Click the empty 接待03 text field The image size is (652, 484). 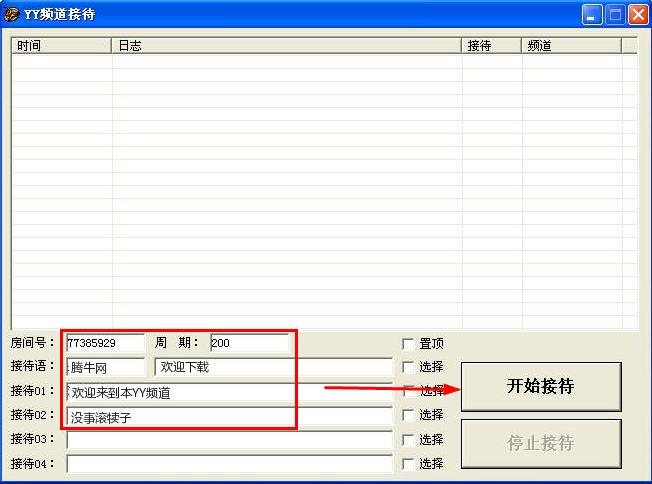click(x=229, y=440)
